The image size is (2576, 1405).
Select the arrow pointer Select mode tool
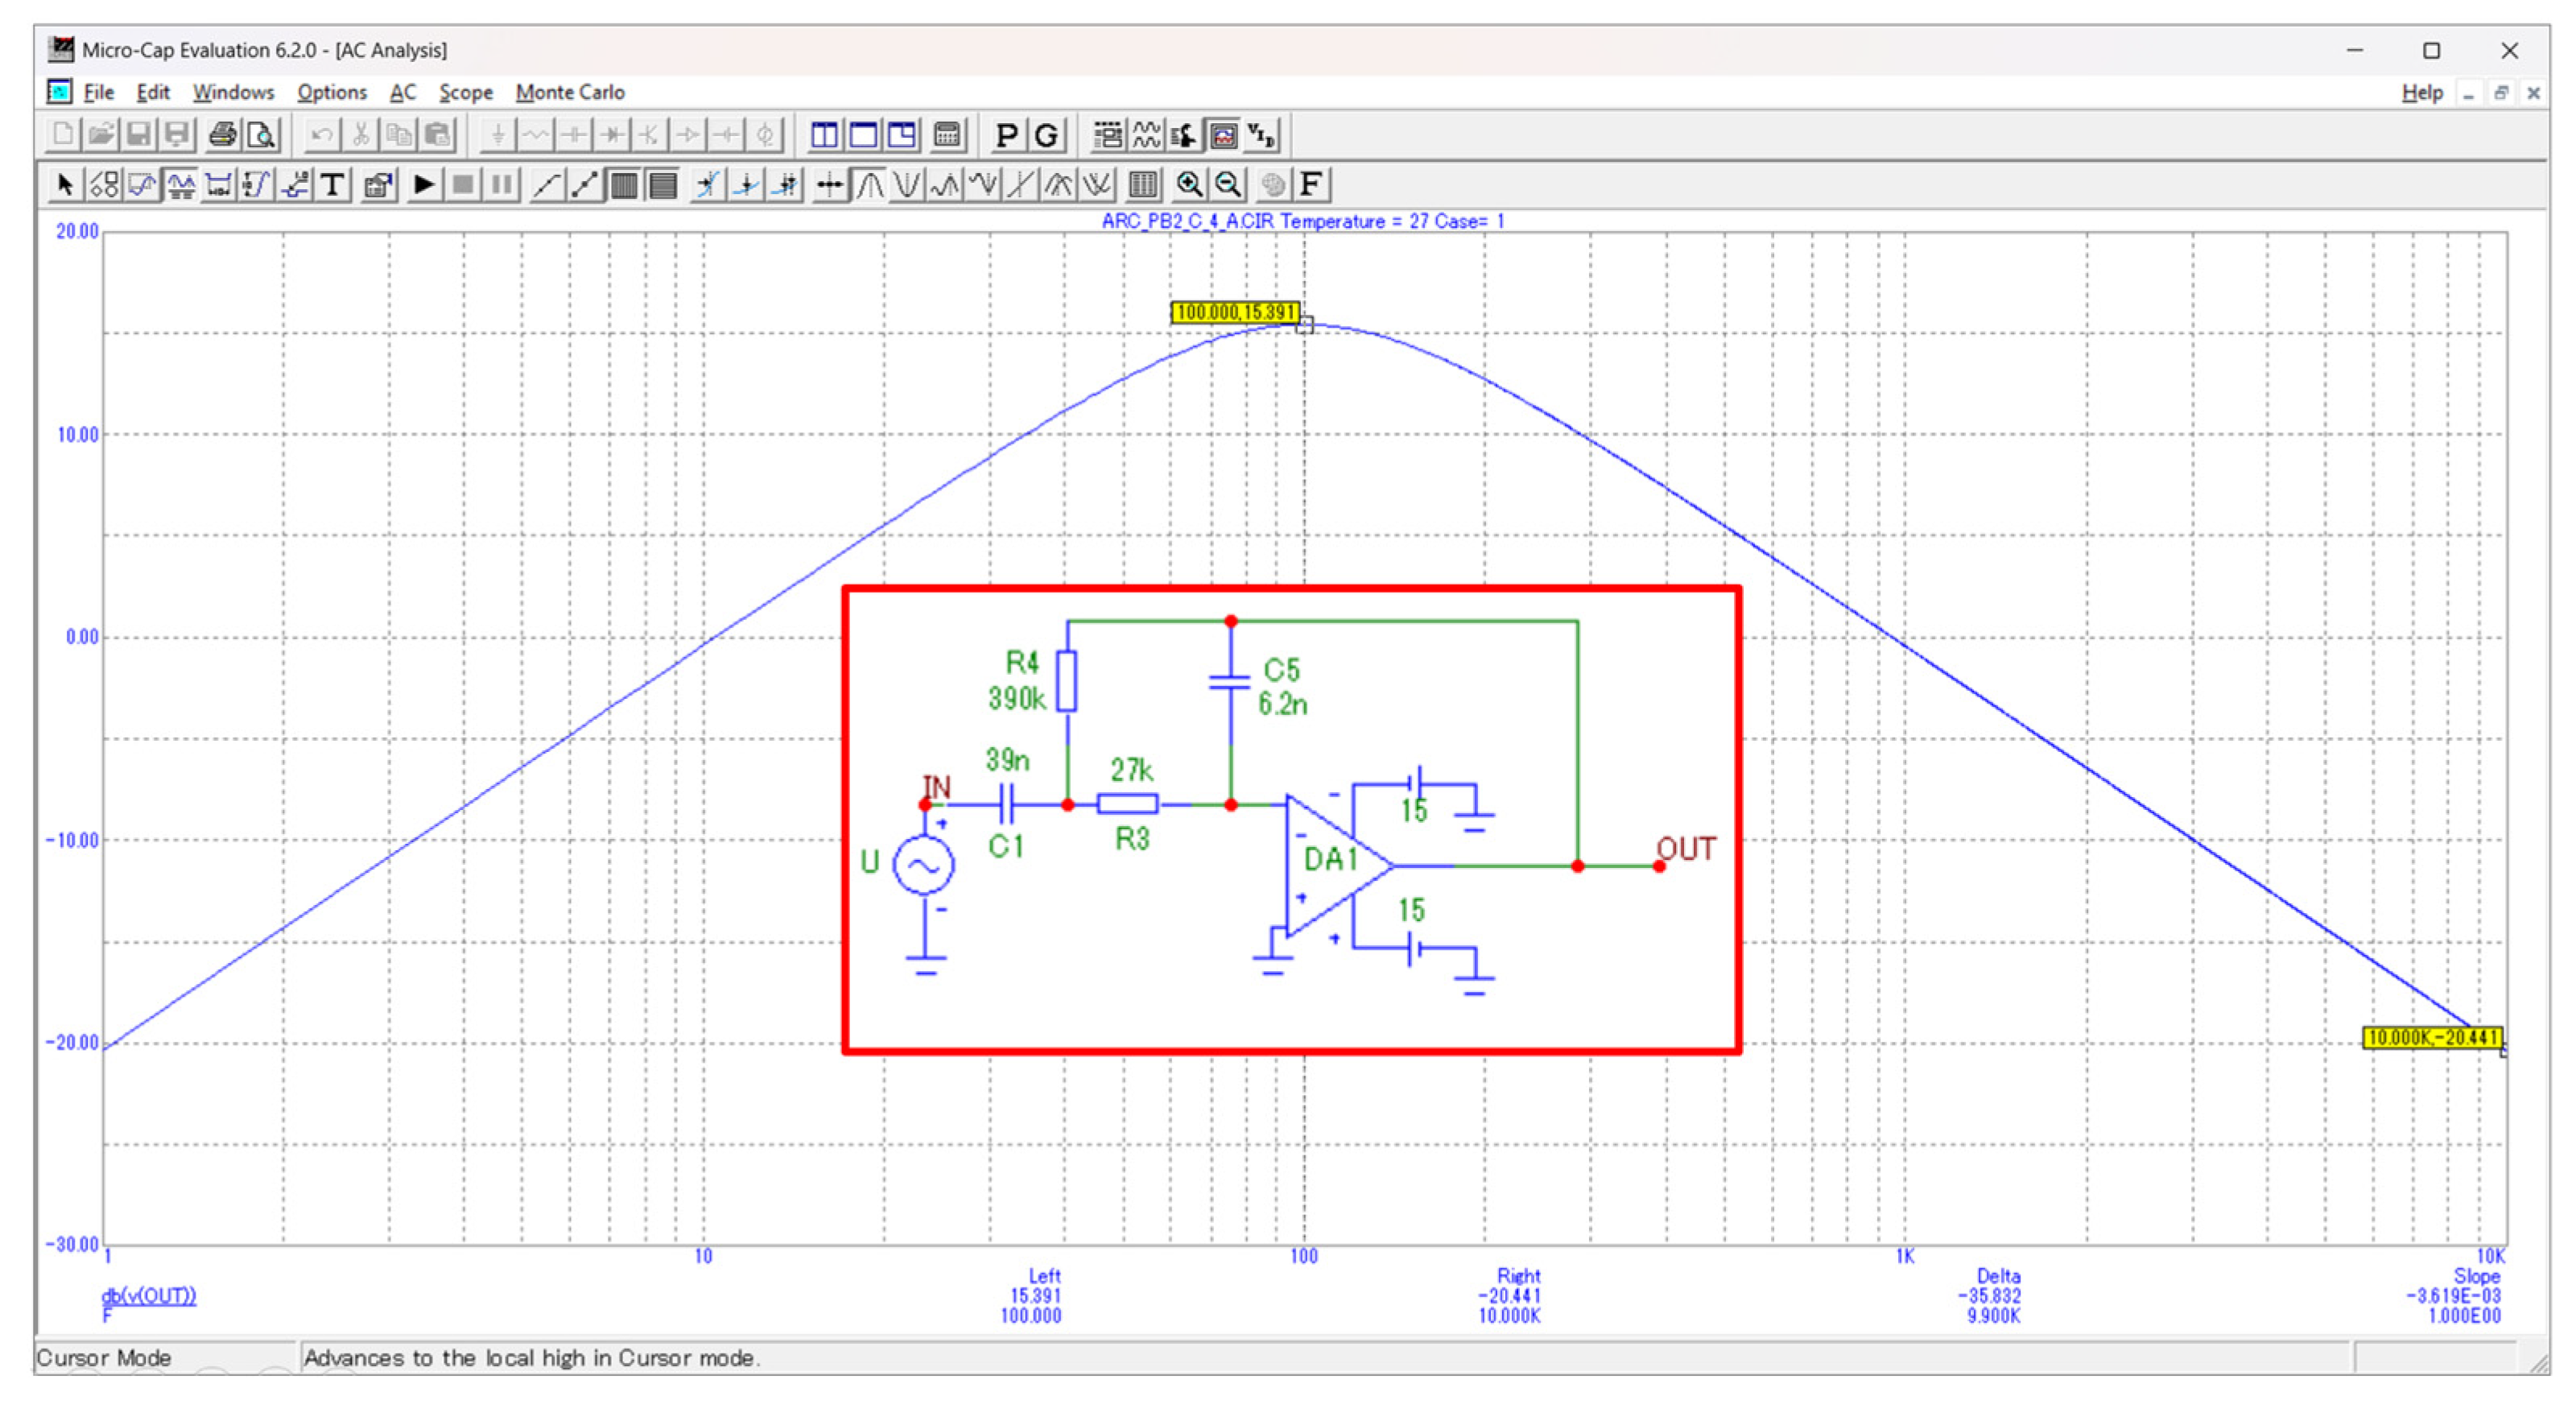[x=65, y=185]
